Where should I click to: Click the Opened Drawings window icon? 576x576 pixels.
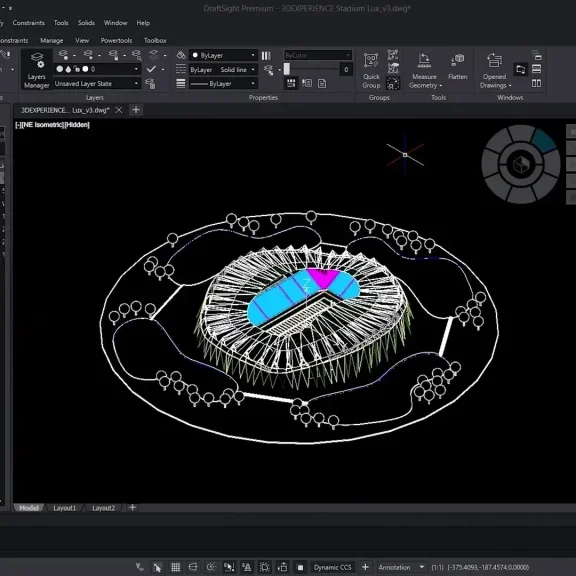pyautogui.click(x=494, y=60)
